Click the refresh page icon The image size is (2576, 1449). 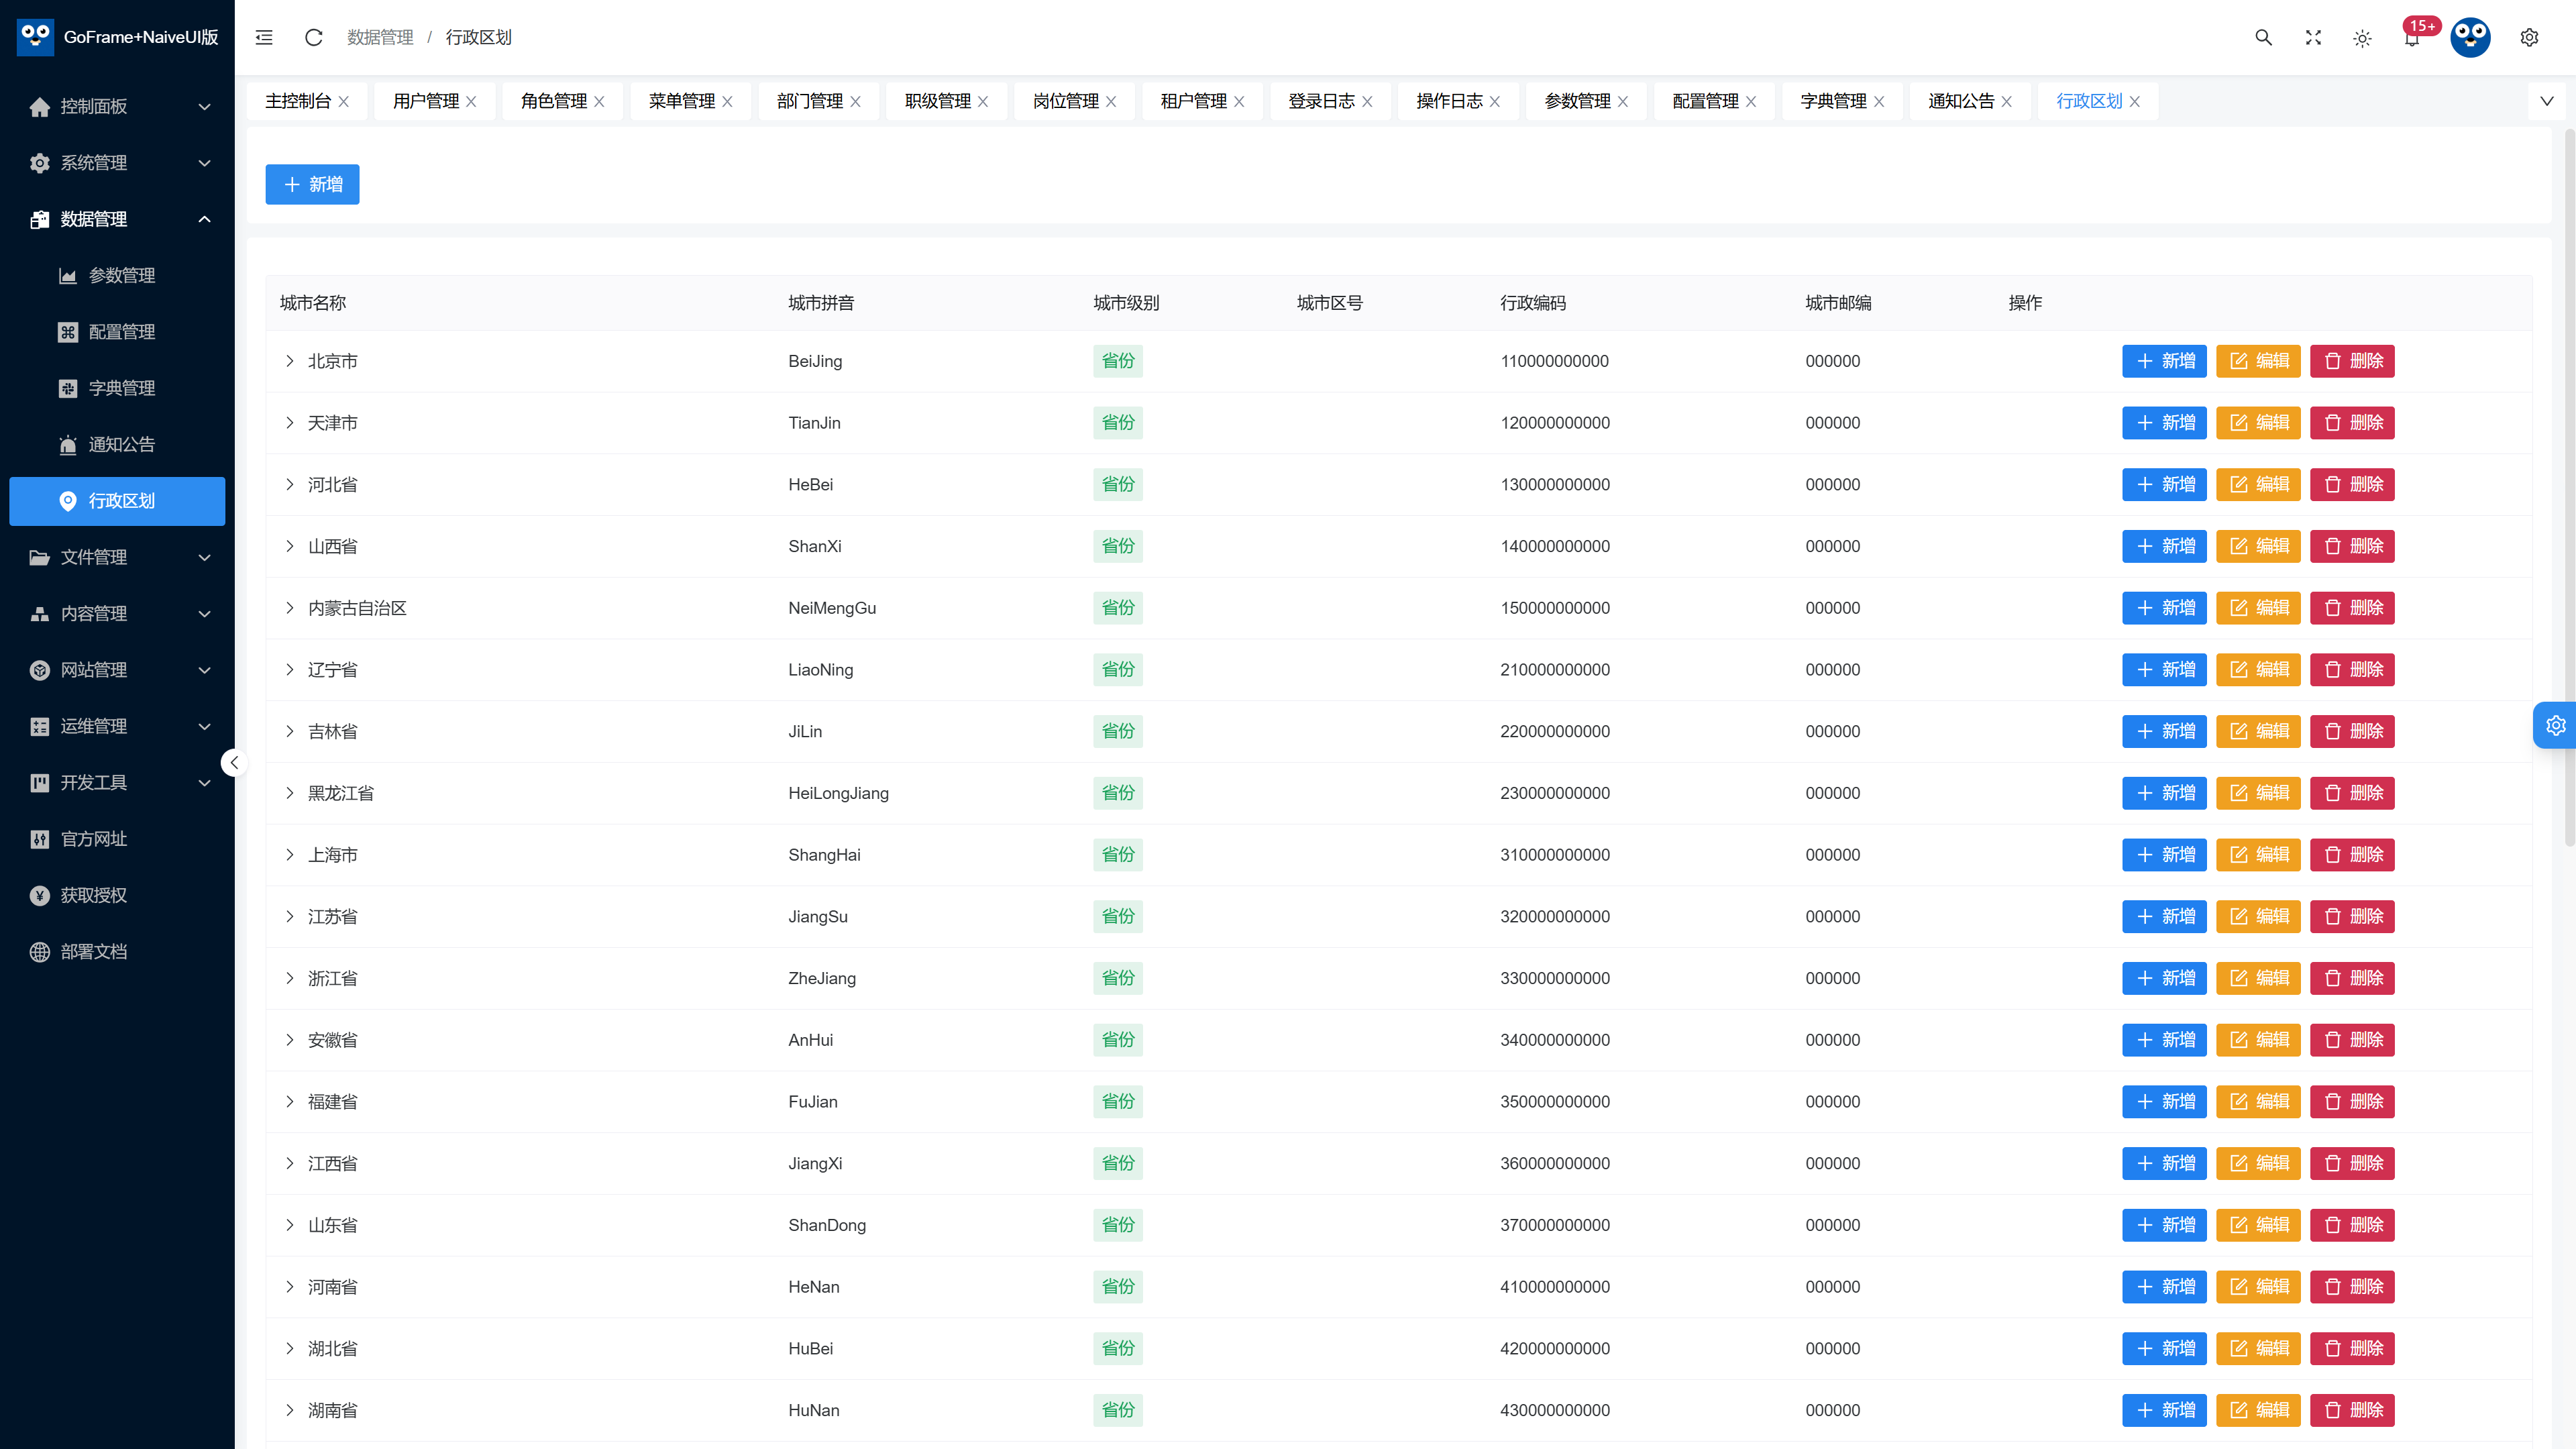click(x=313, y=37)
